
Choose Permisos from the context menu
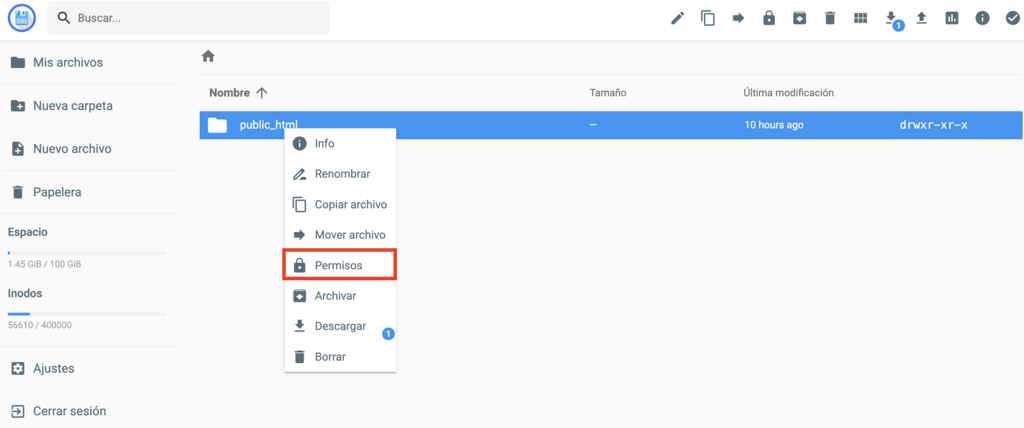coord(340,265)
